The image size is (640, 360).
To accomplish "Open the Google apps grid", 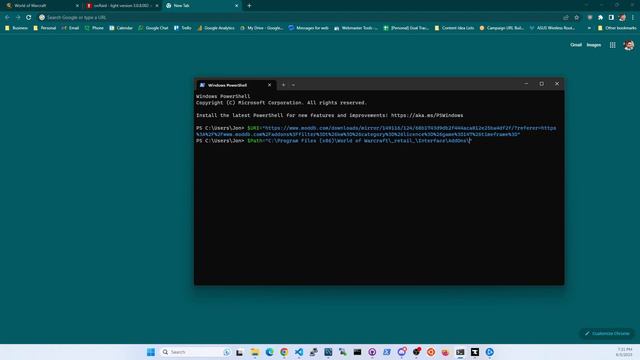I will 613,45.
